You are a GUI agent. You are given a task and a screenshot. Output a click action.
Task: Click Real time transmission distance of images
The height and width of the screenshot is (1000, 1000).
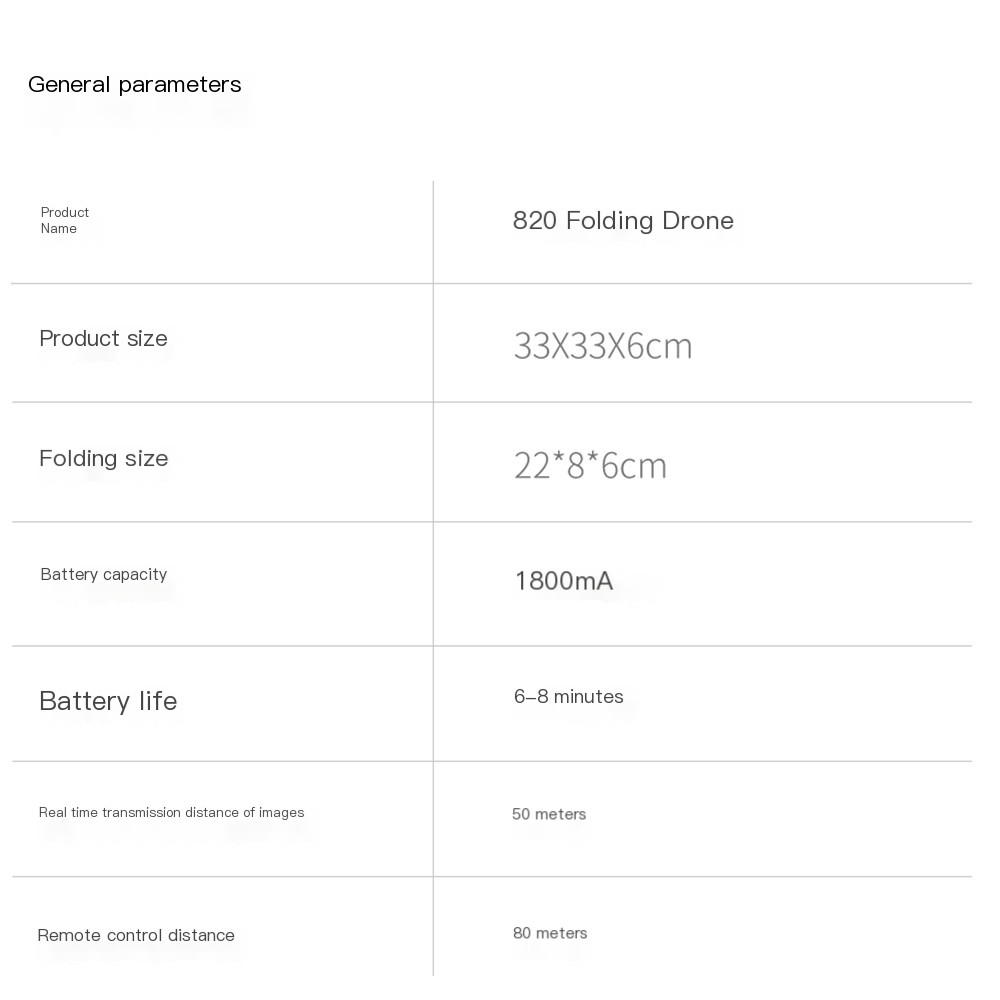coord(172,812)
